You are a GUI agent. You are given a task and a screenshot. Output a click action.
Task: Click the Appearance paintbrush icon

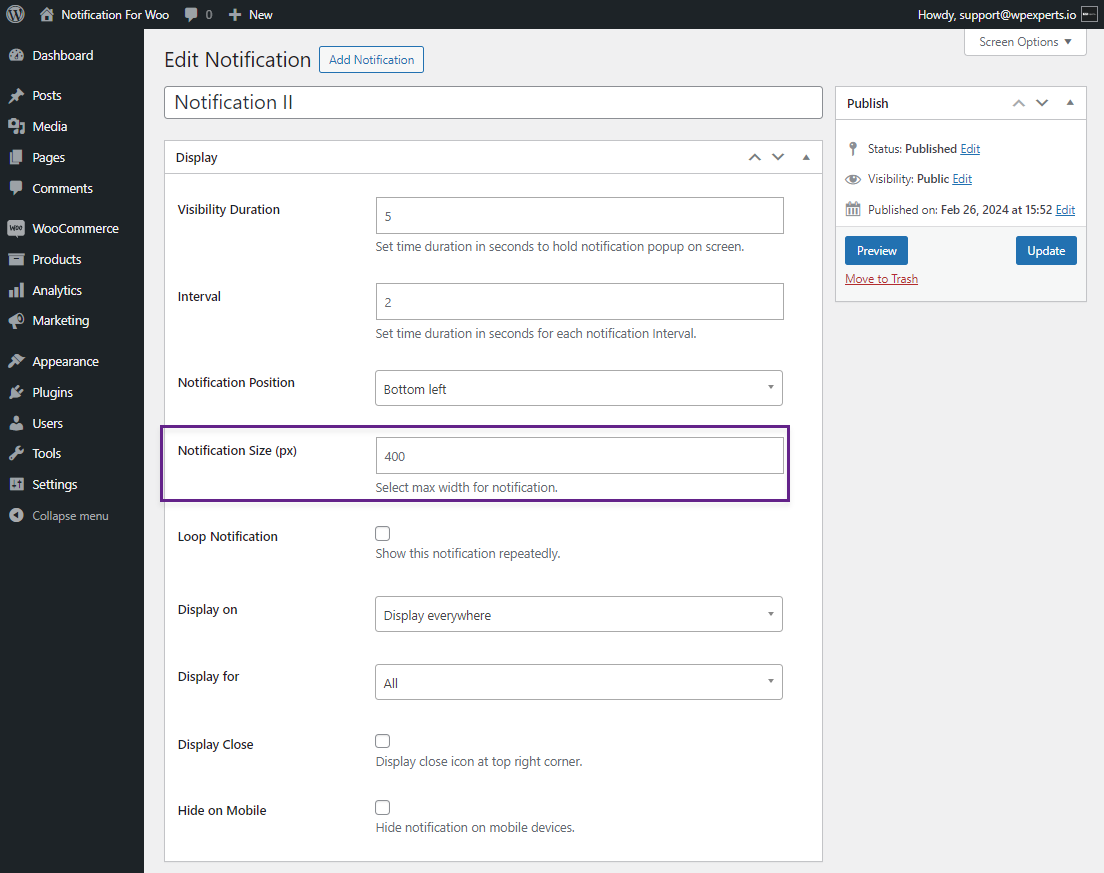[x=16, y=361]
